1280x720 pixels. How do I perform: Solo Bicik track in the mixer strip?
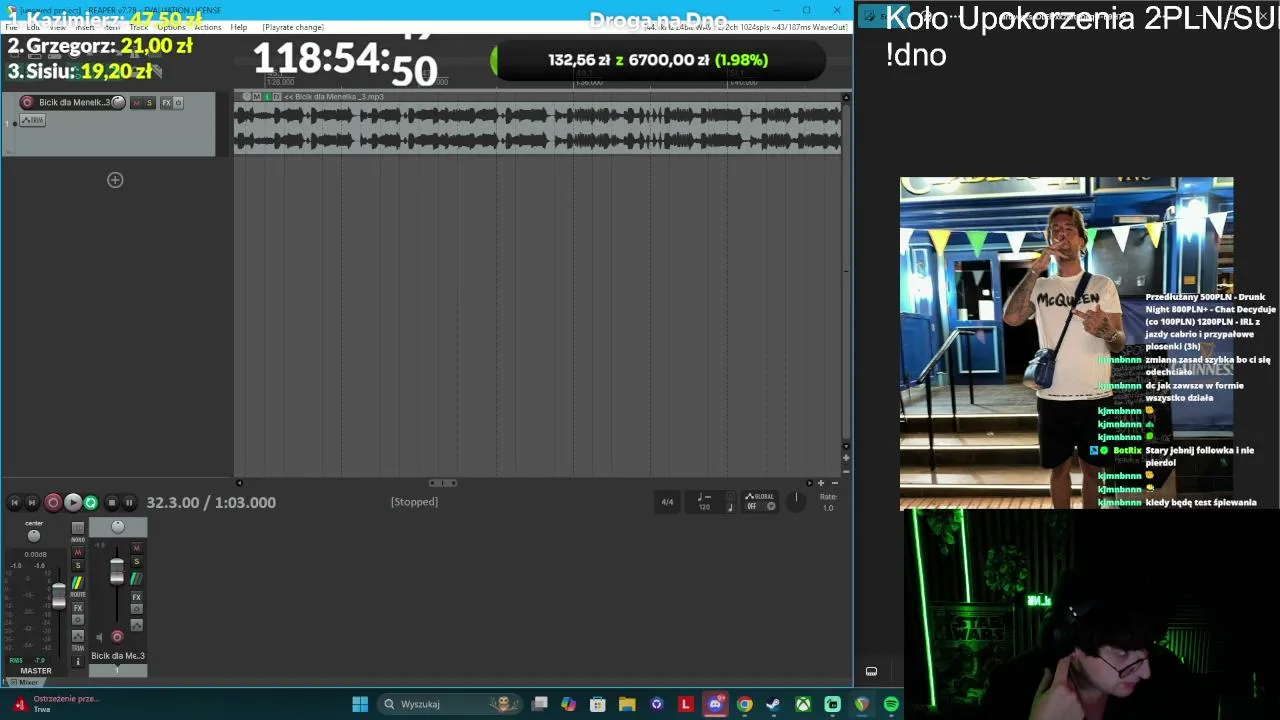137,561
